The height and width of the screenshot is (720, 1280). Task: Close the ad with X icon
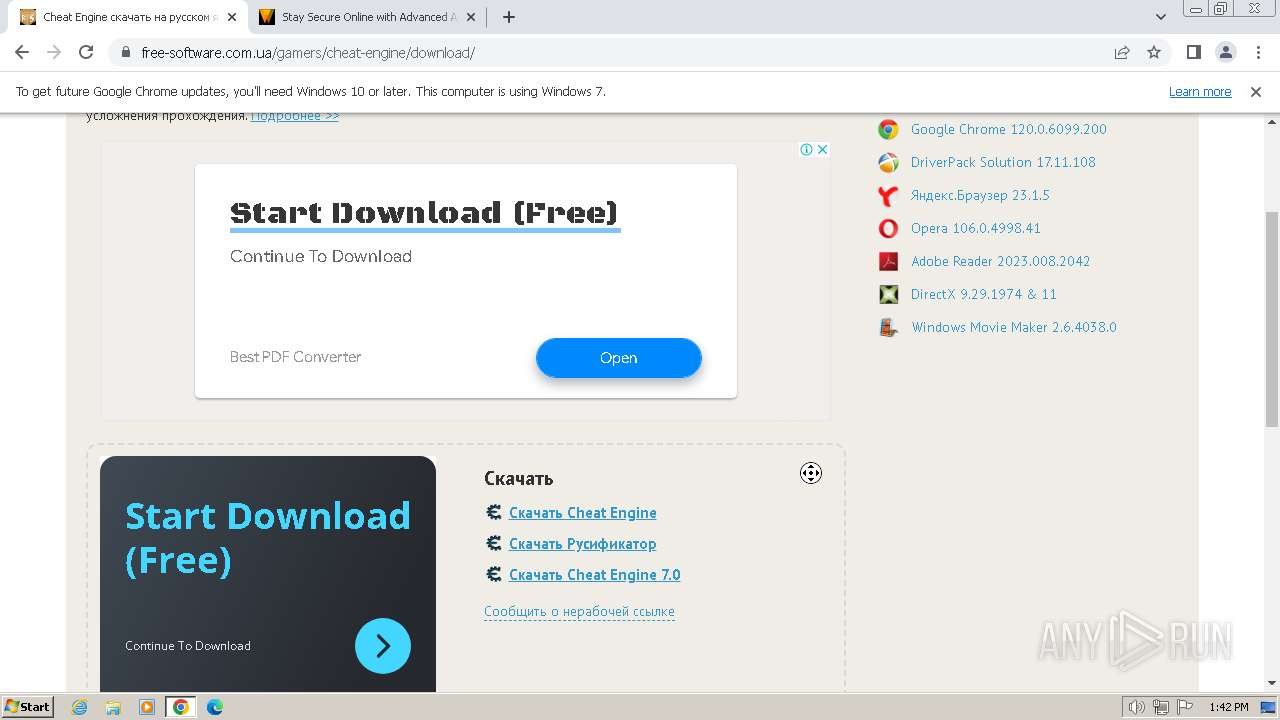click(x=822, y=149)
